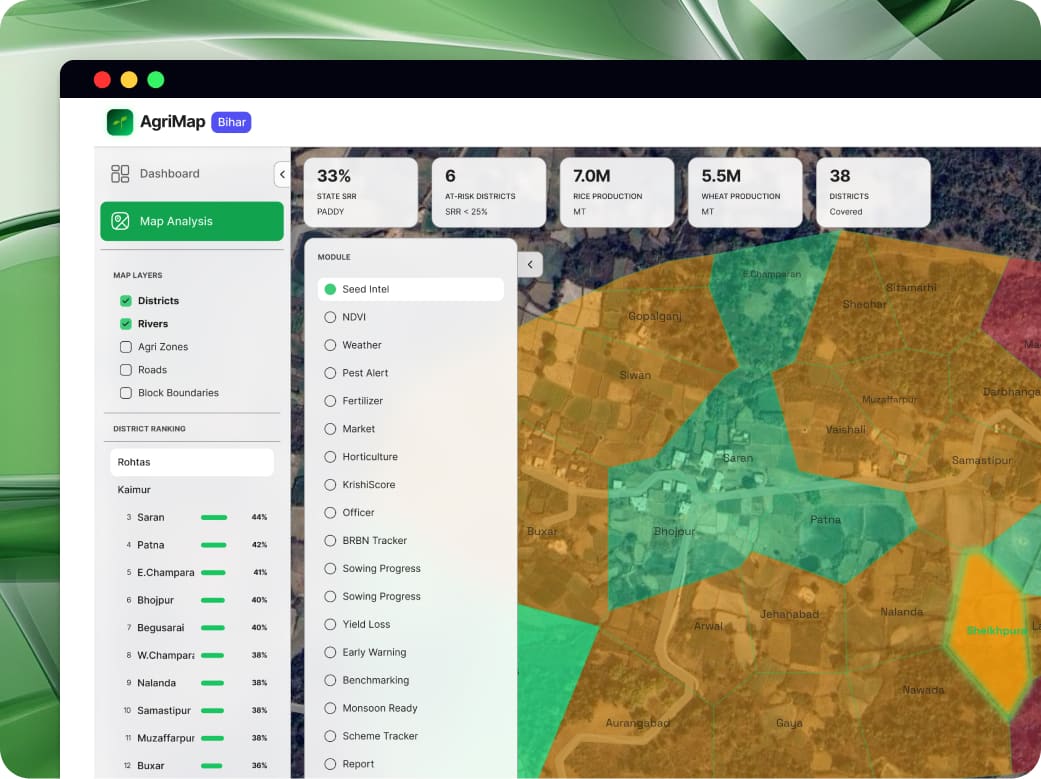Viewport: 1041px width, 779px height.
Task: Select Samastipur ranking row
Action: tap(192, 711)
